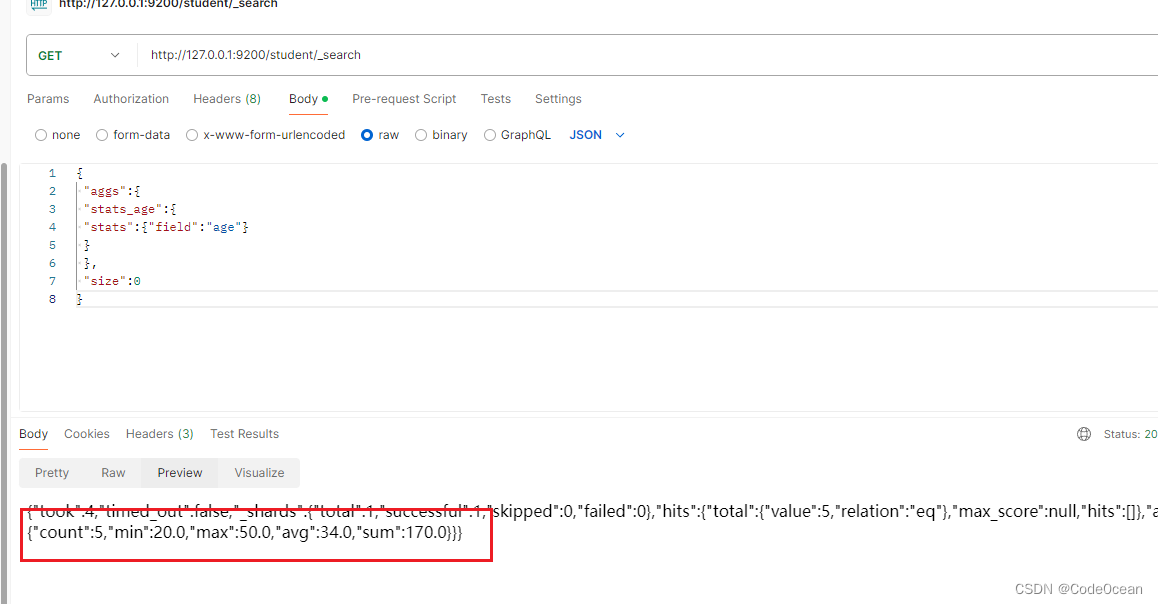Select the x-www-form-urlencoded radio option

192,135
